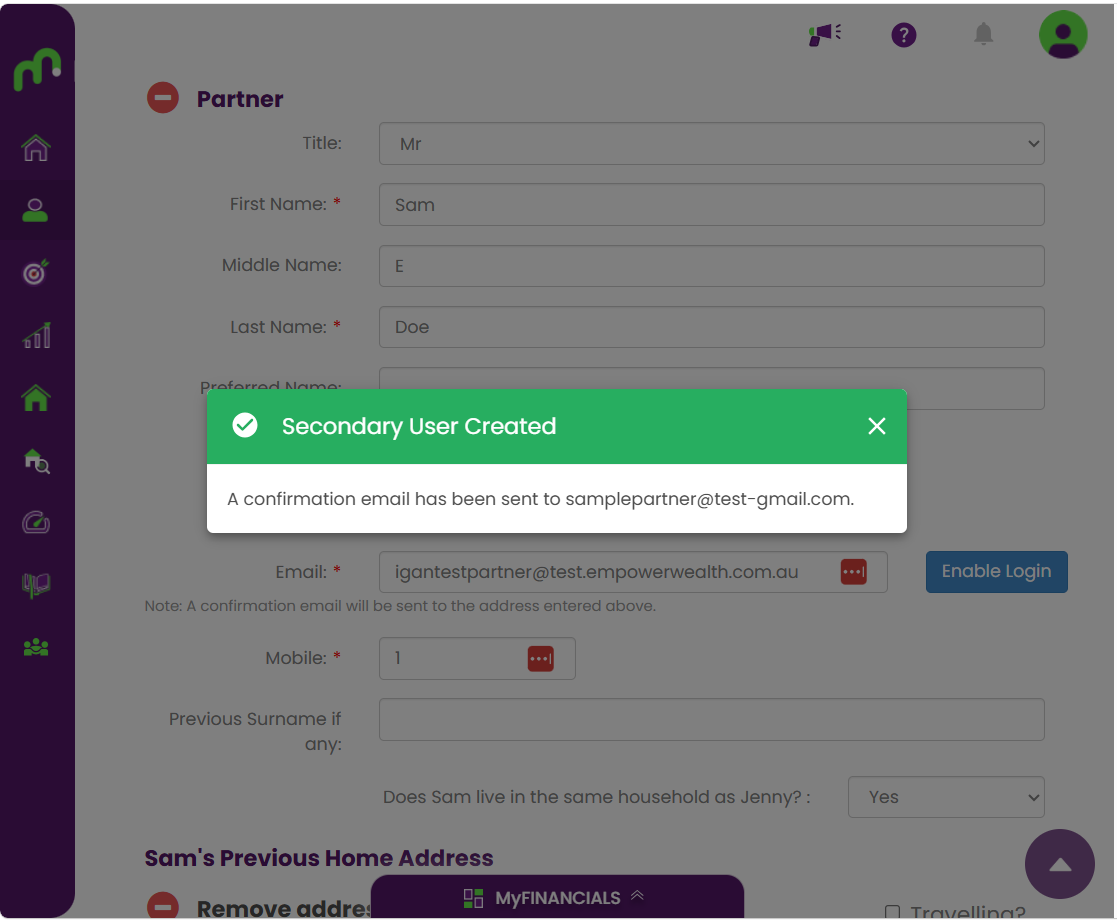Open the help question mark icon
Image resolution: width=1117 pixels, height=920 pixels.
tap(903, 34)
